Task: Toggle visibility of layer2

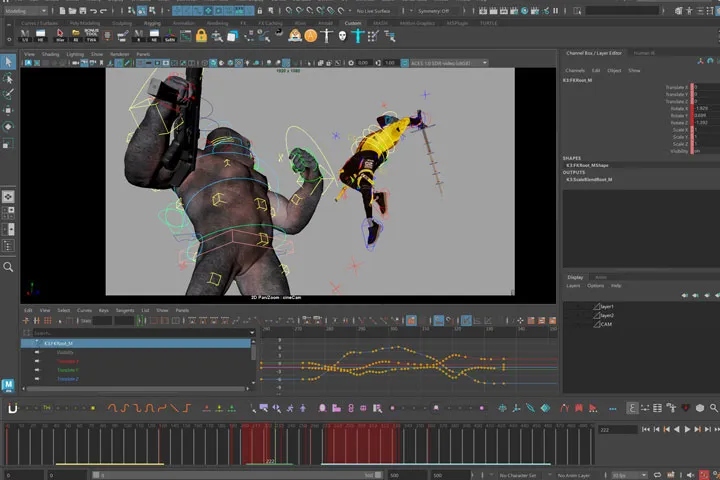Action: point(569,316)
